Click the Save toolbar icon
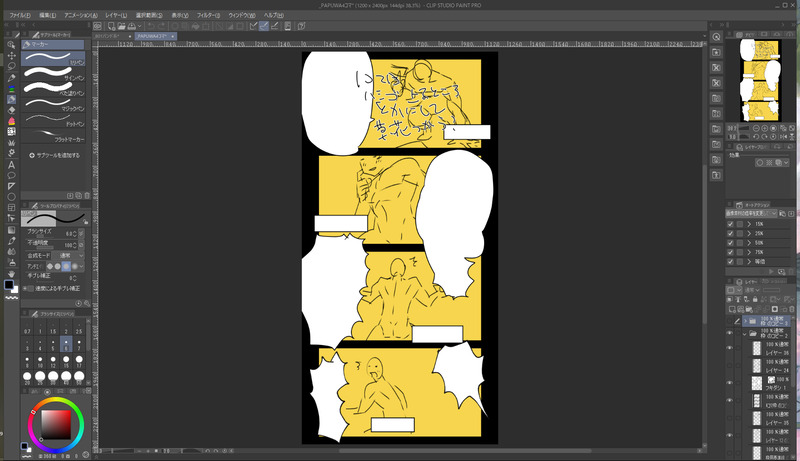The image size is (800, 461). (x=132, y=26)
